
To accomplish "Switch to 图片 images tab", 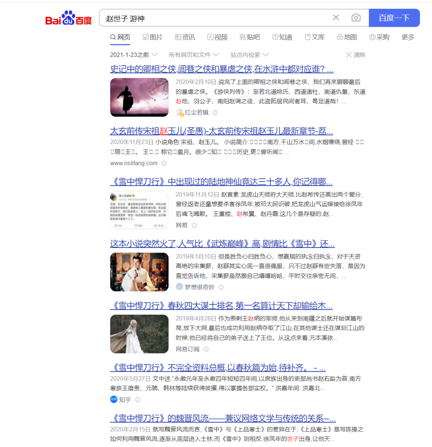I will (152, 37).
